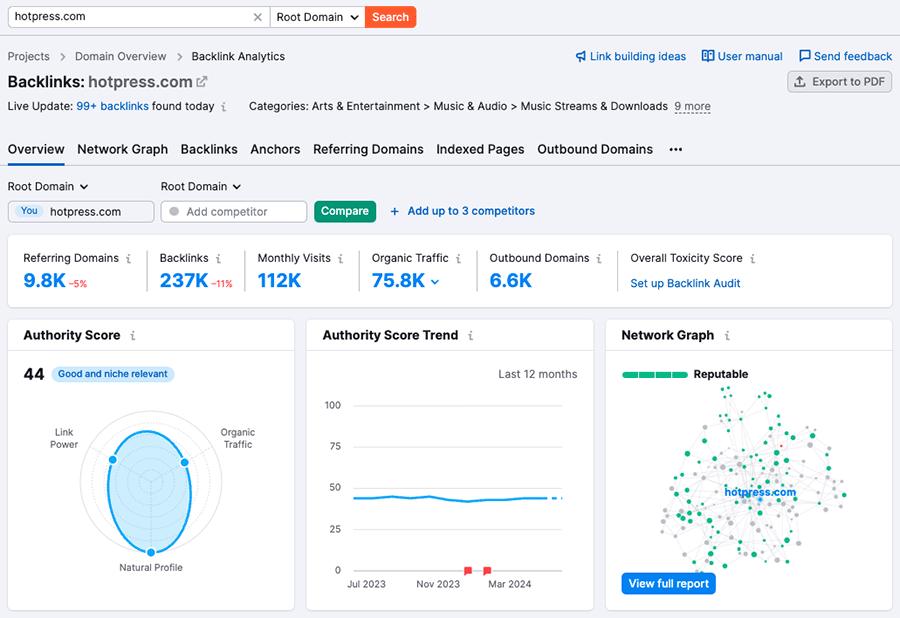Open the Root Domain dropdown beside Search

(x=317, y=17)
